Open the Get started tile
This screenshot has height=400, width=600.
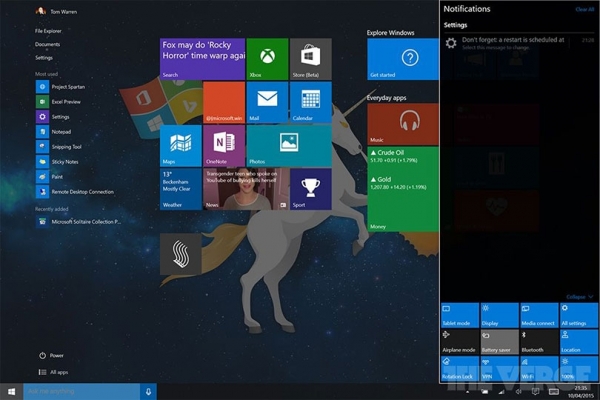click(x=403, y=59)
